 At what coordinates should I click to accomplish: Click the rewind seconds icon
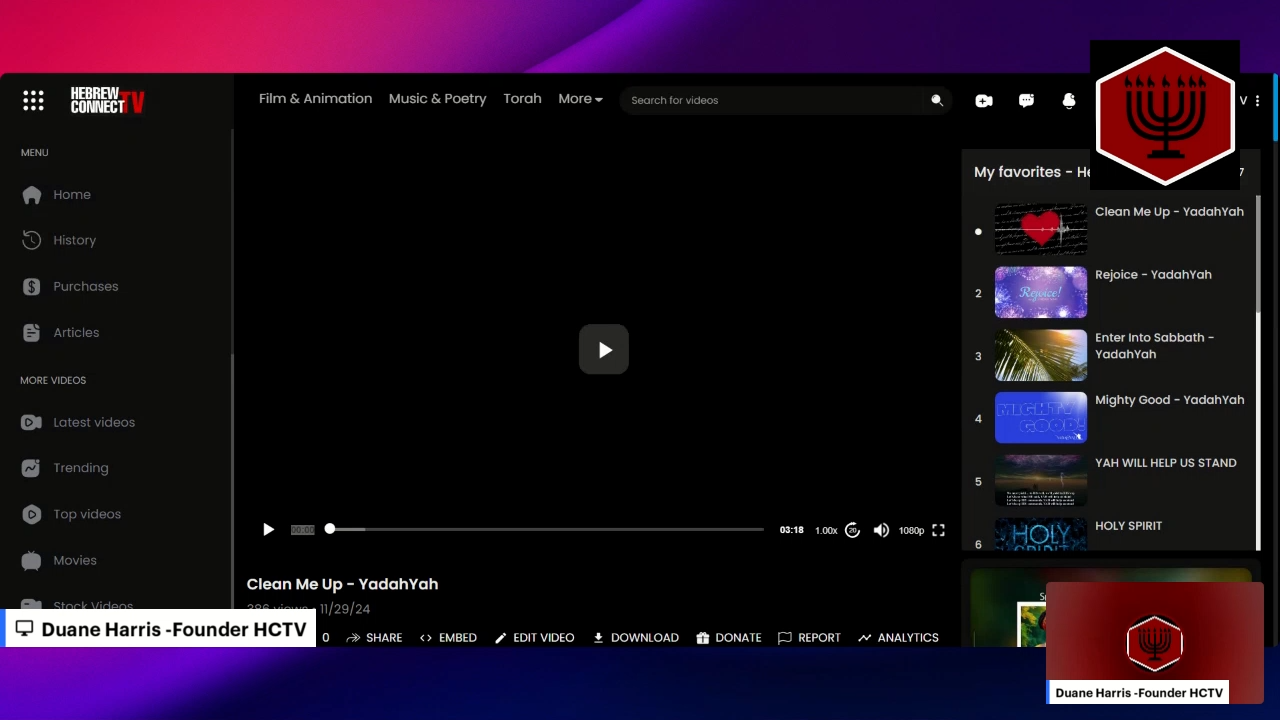coord(852,530)
